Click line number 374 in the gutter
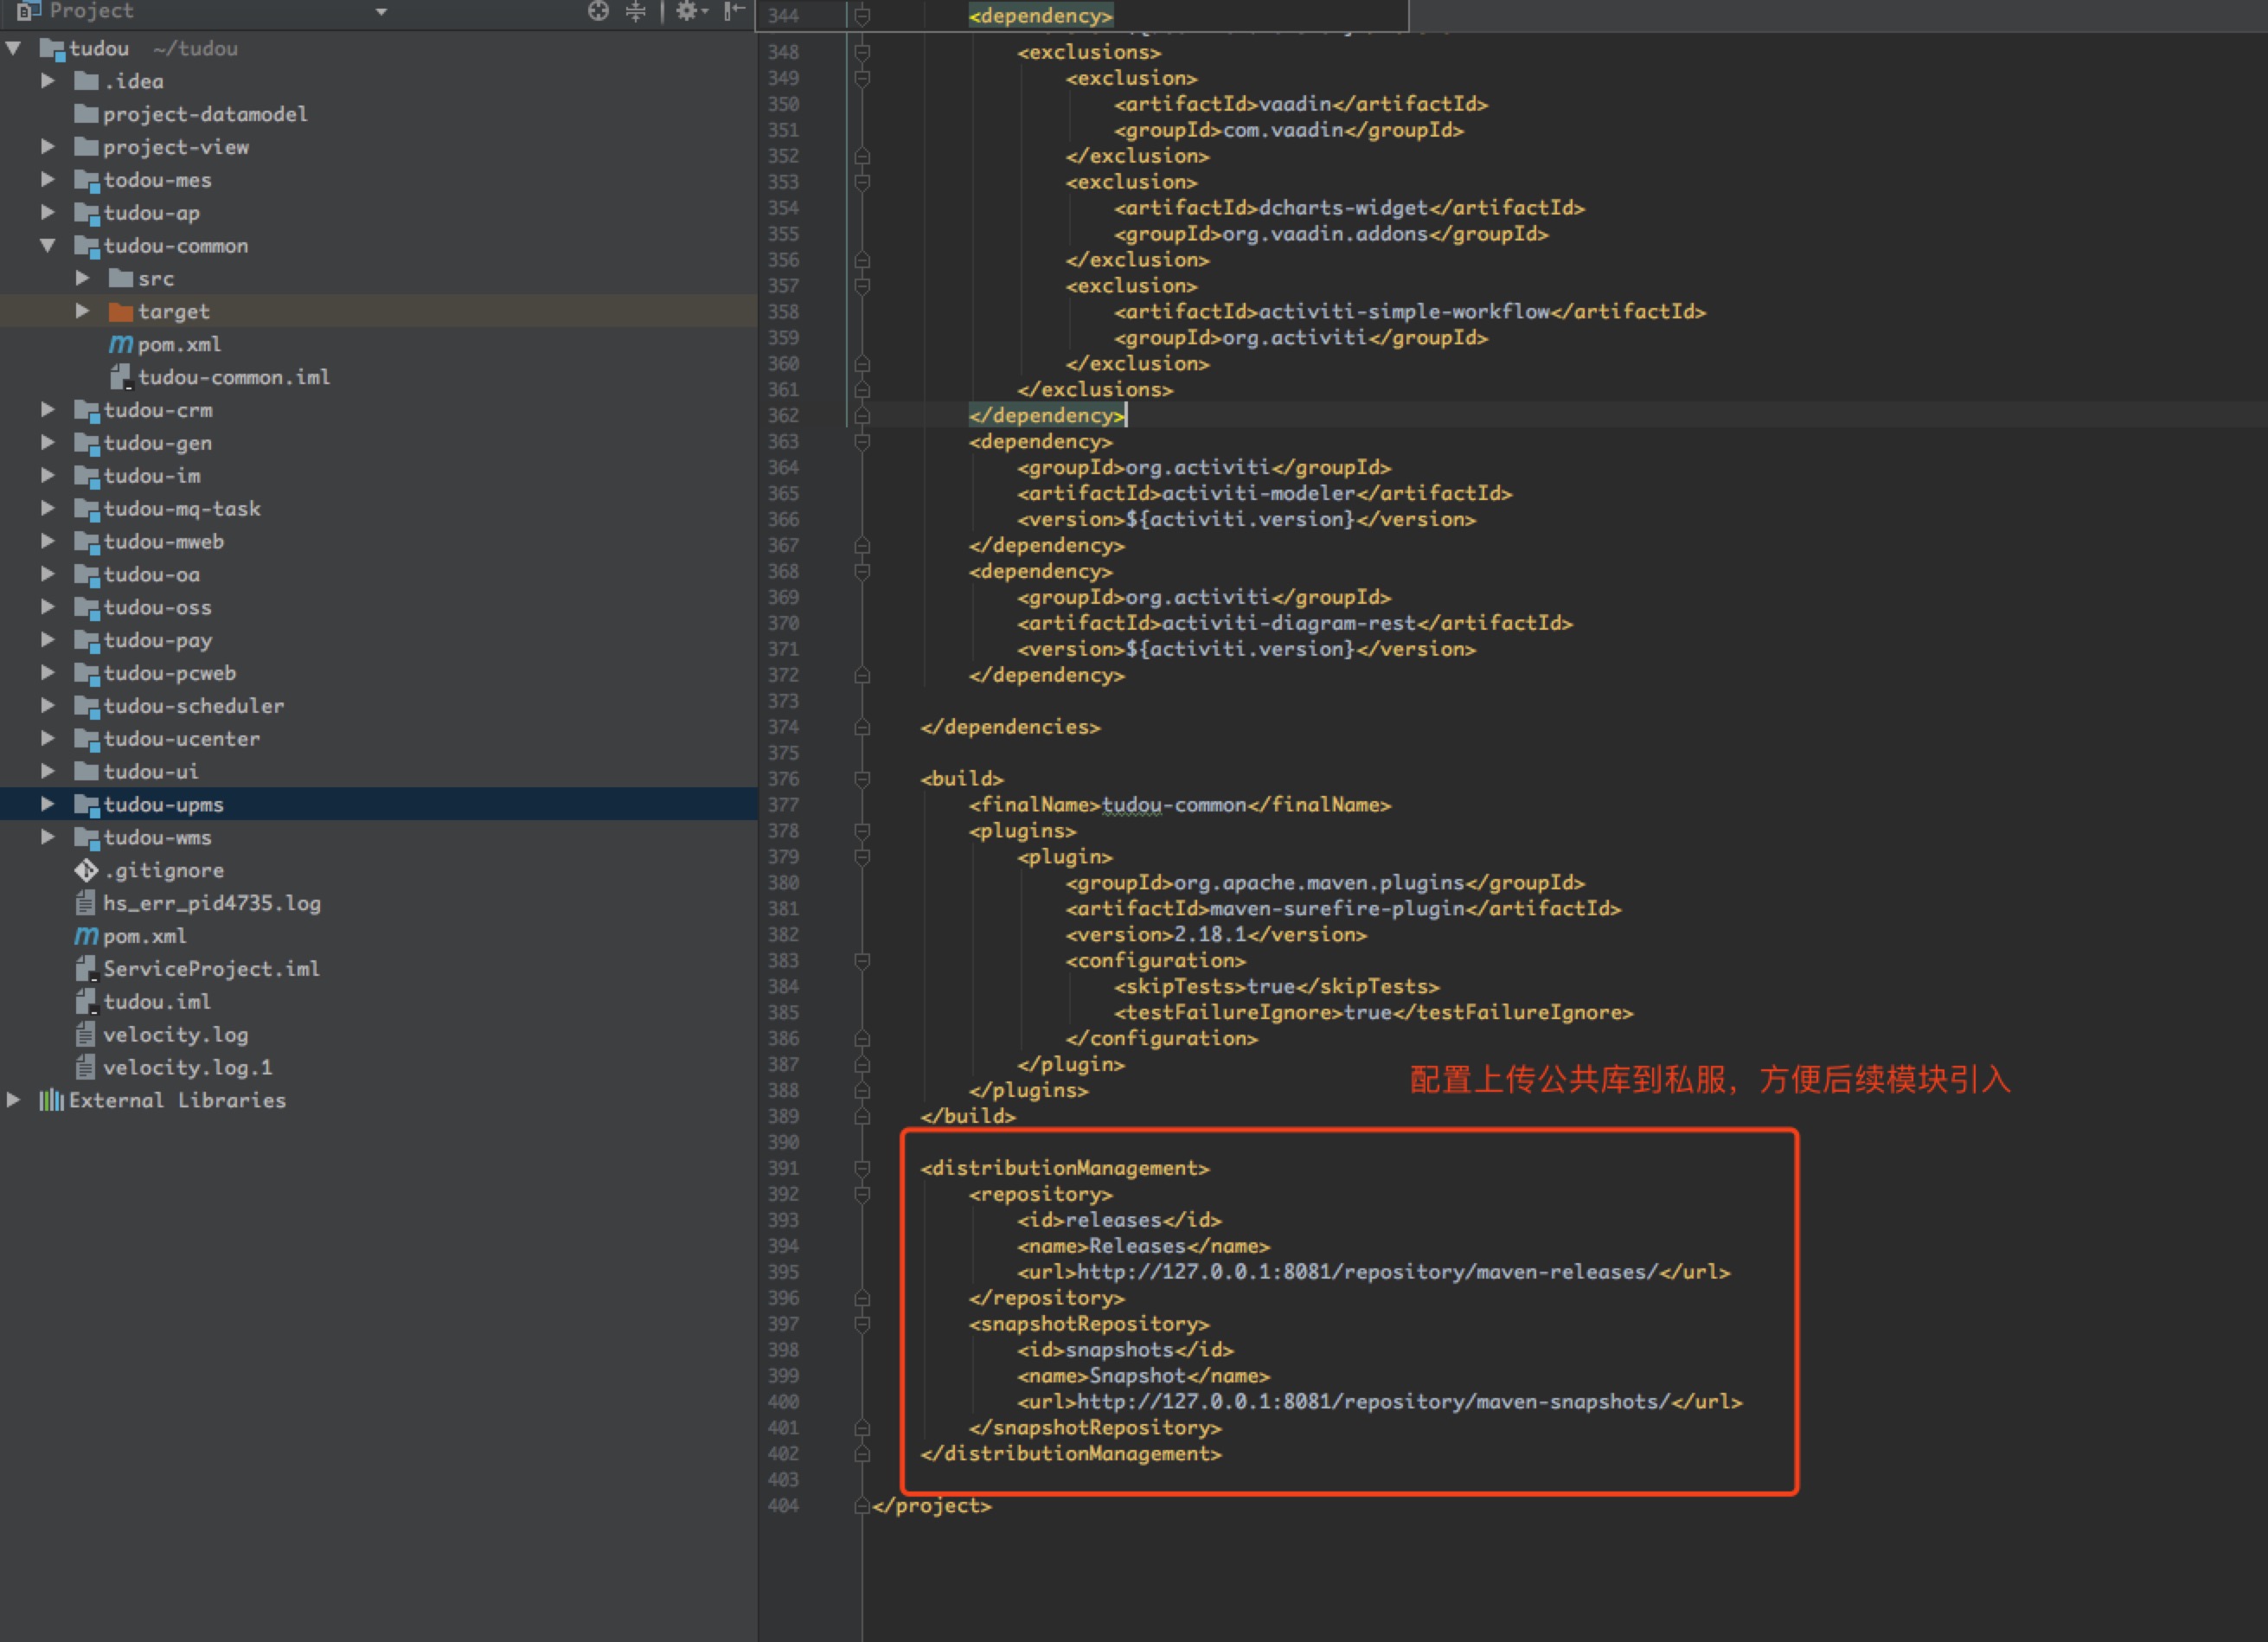2268x1642 pixels. pos(783,727)
